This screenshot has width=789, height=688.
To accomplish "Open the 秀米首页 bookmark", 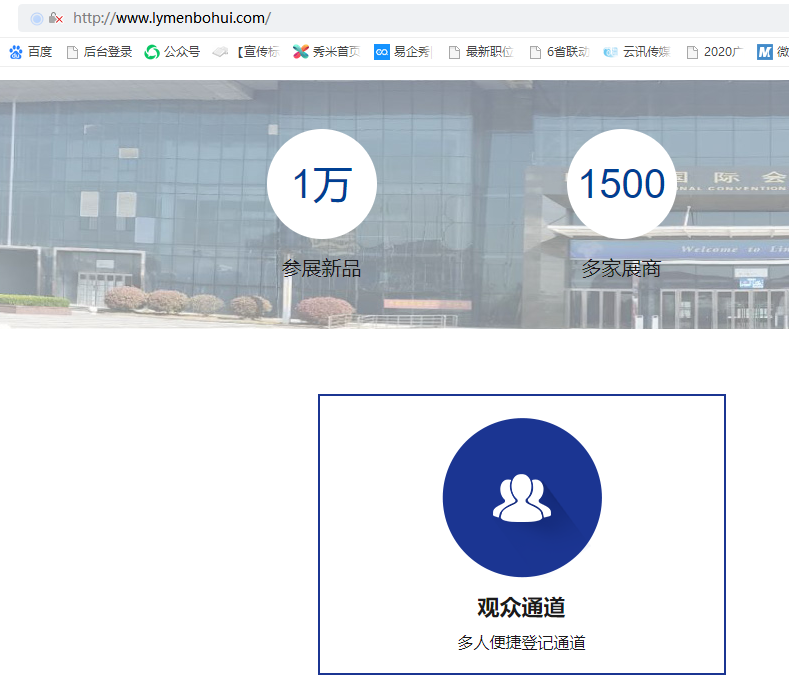I will point(326,52).
